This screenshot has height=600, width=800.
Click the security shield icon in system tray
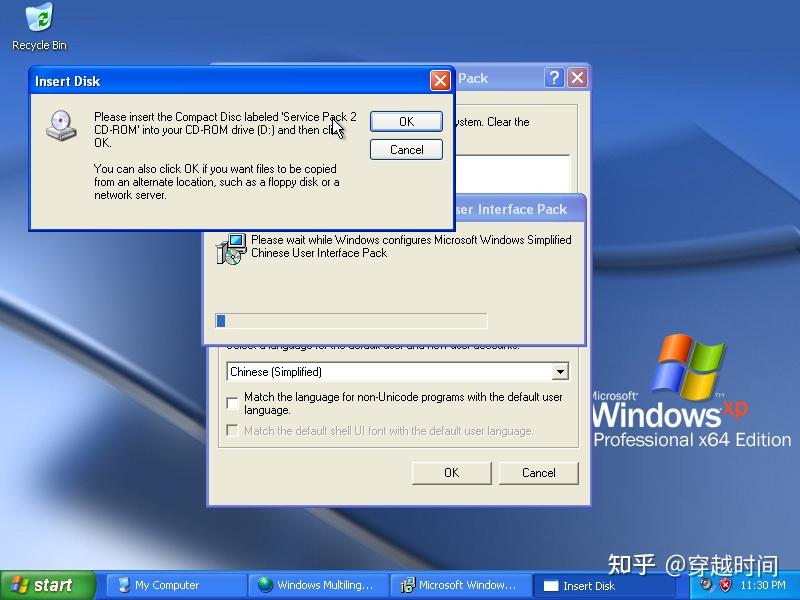pos(724,585)
